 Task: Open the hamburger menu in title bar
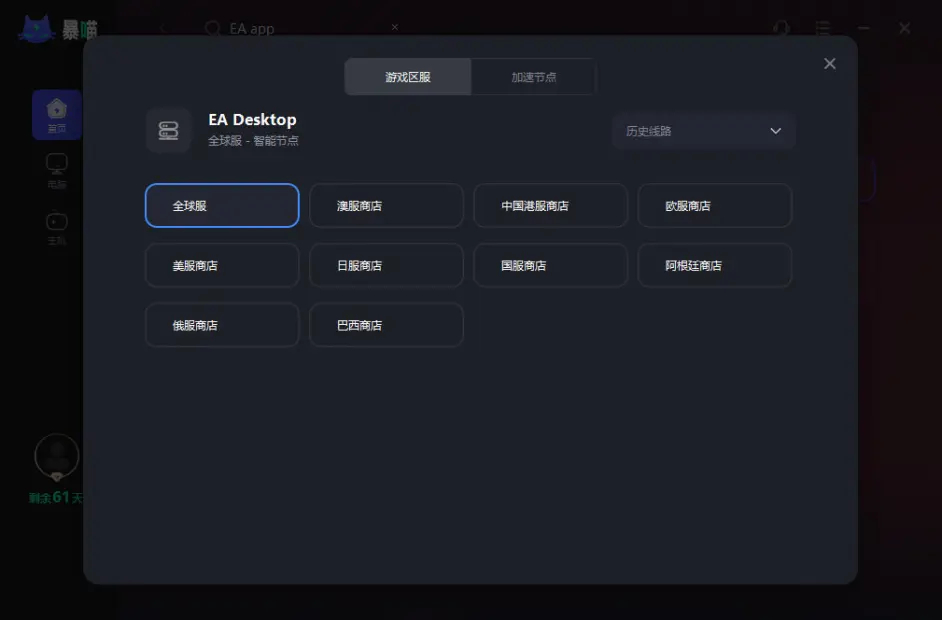click(822, 28)
